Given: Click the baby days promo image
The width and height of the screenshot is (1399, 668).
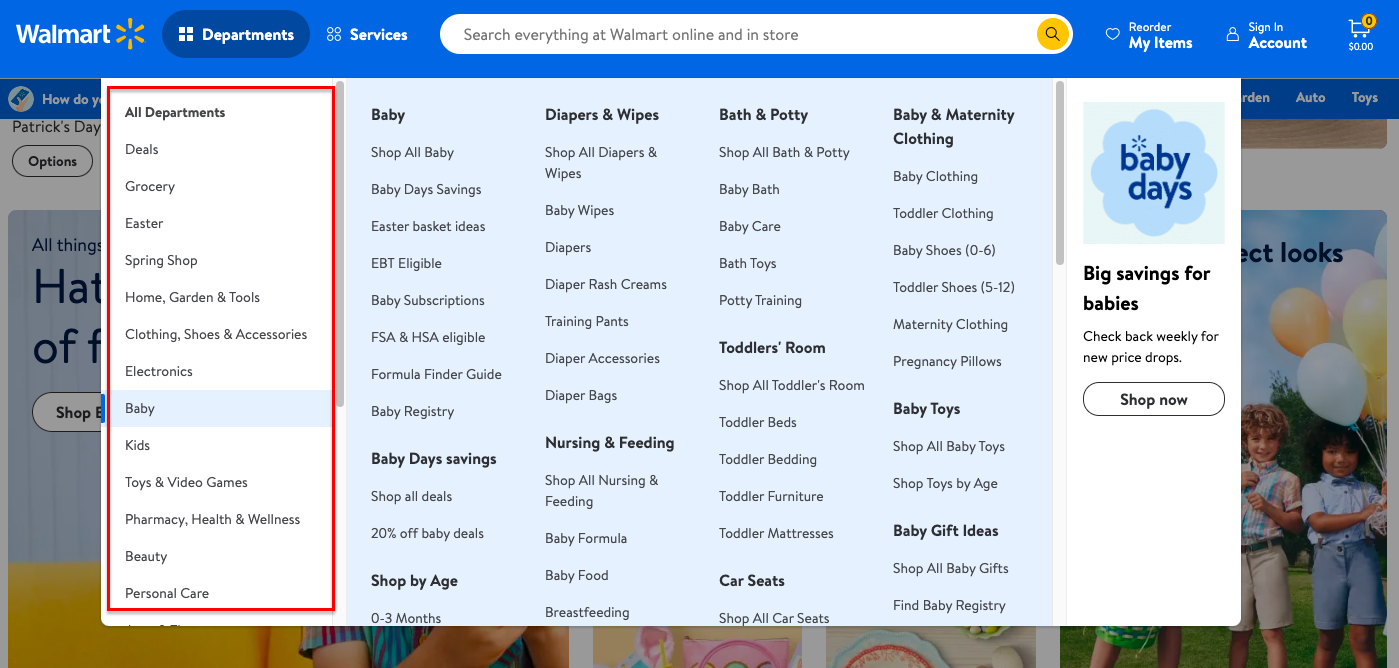Looking at the screenshot, I should (1154, 173).
